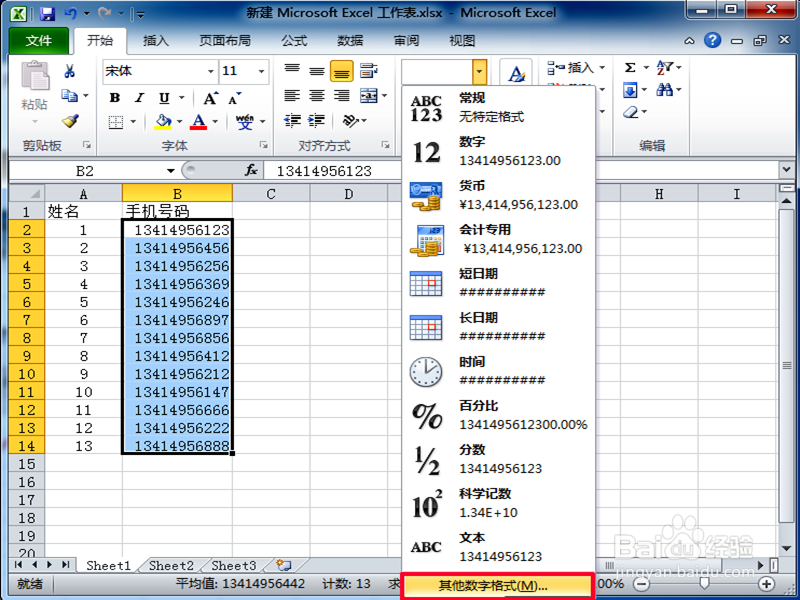Viewport: 800px width, 600px height.
Task: Align text left
Action: (x=292, y=95)
